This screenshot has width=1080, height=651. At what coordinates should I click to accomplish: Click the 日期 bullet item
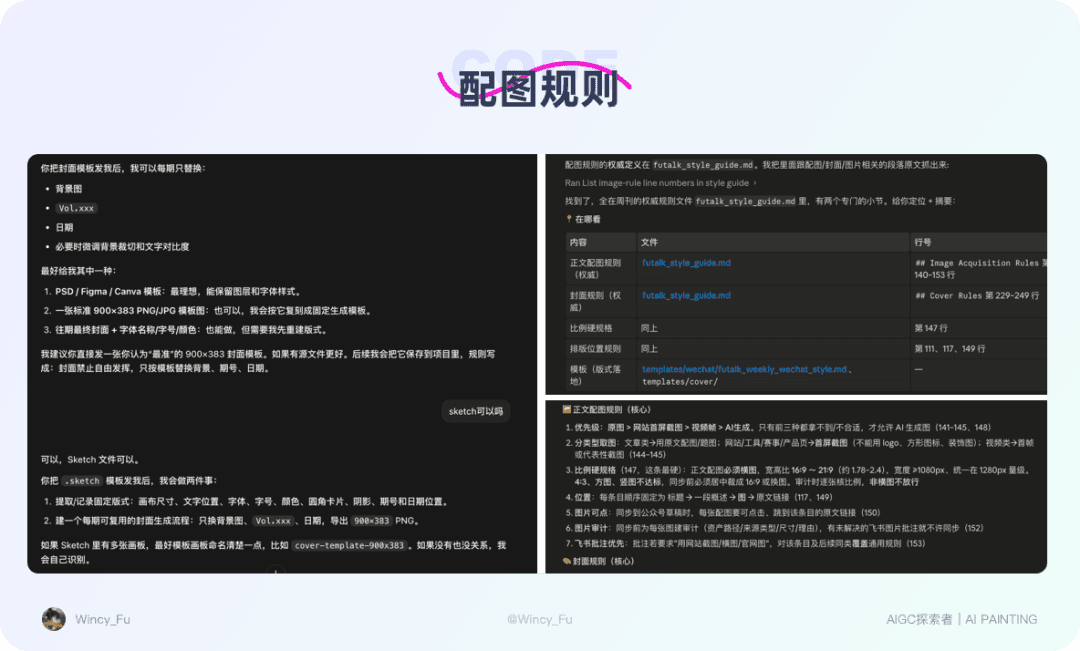(64, 227)
